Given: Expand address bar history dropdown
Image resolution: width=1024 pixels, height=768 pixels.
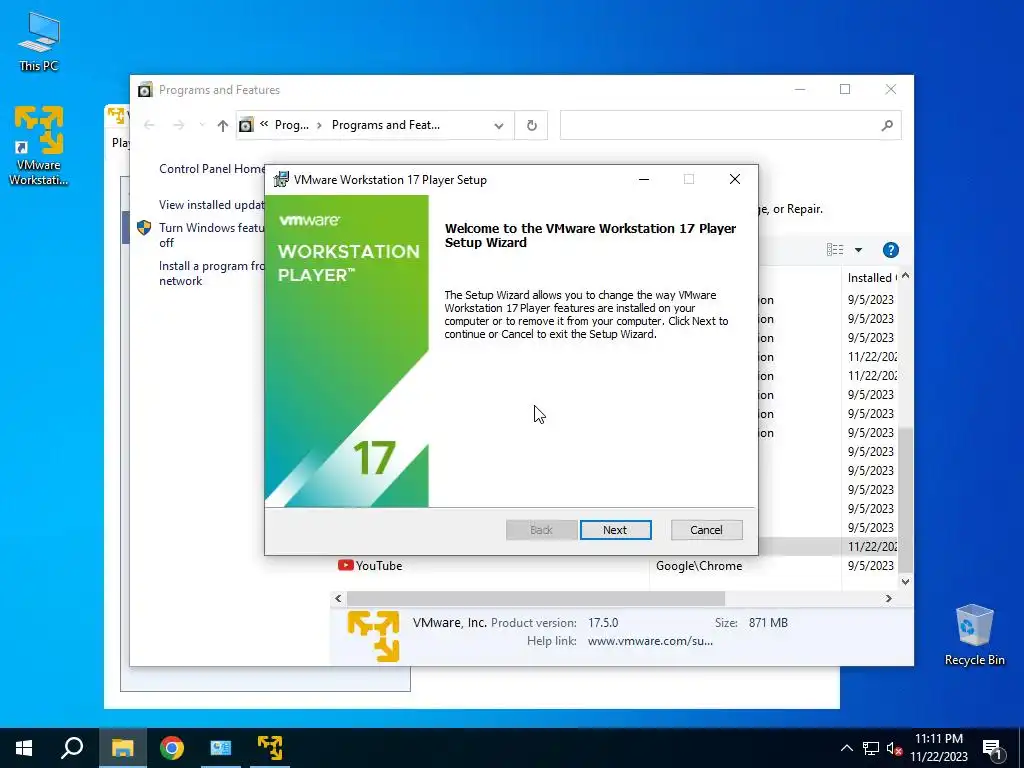Looking at the screenshot, I should pos(499,125).
